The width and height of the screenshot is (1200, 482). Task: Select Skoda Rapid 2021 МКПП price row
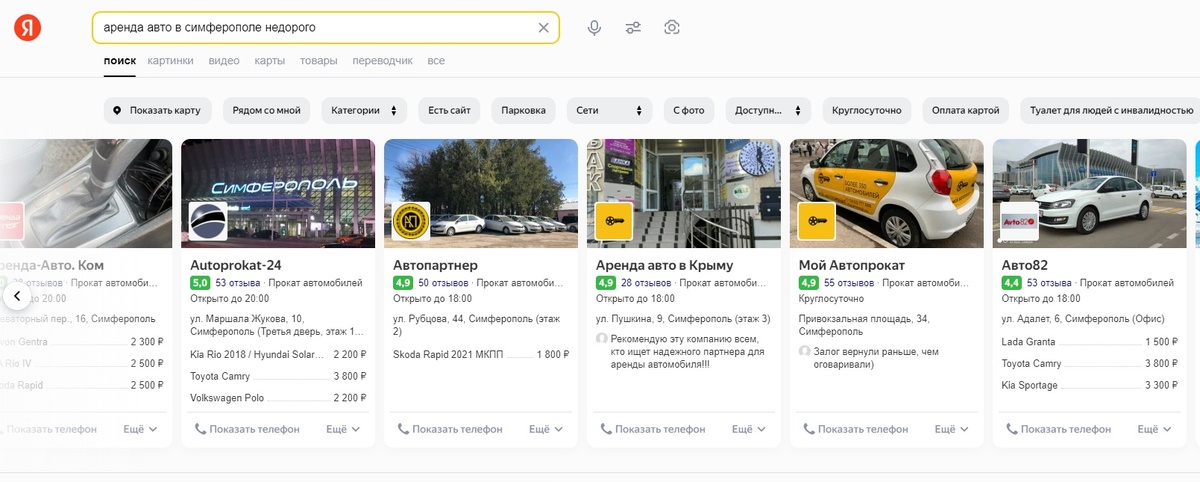(481, 355)
